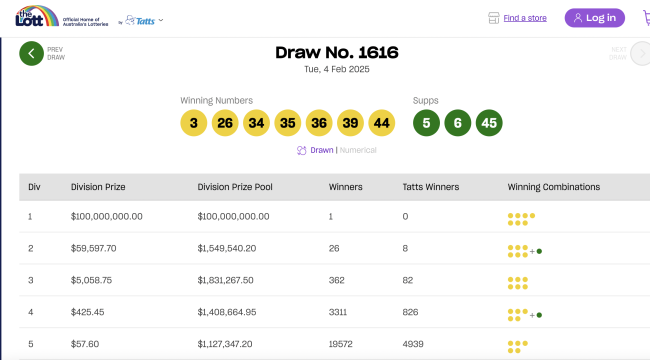The image size is (650, 360).
Task: Go to previous draw with green arrow
Action: (x=32, y=54)
